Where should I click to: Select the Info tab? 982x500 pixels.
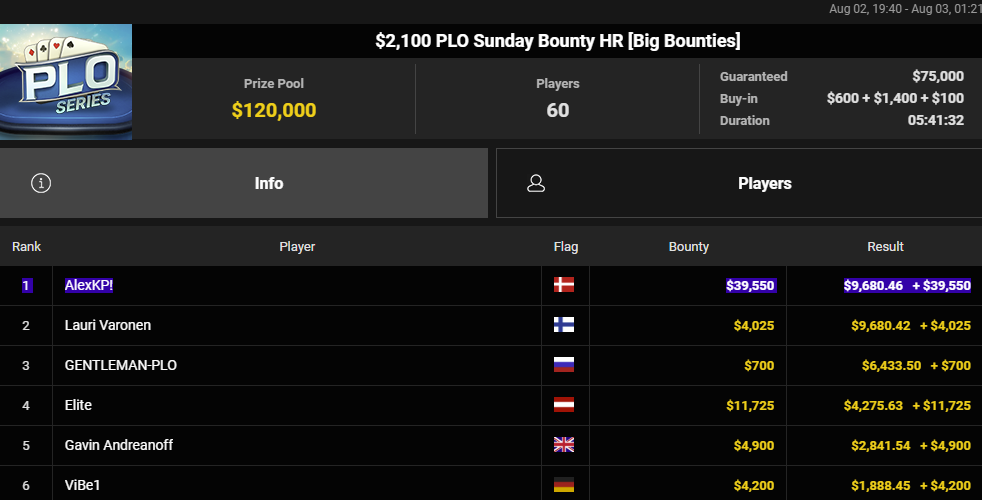coord(244,183)
